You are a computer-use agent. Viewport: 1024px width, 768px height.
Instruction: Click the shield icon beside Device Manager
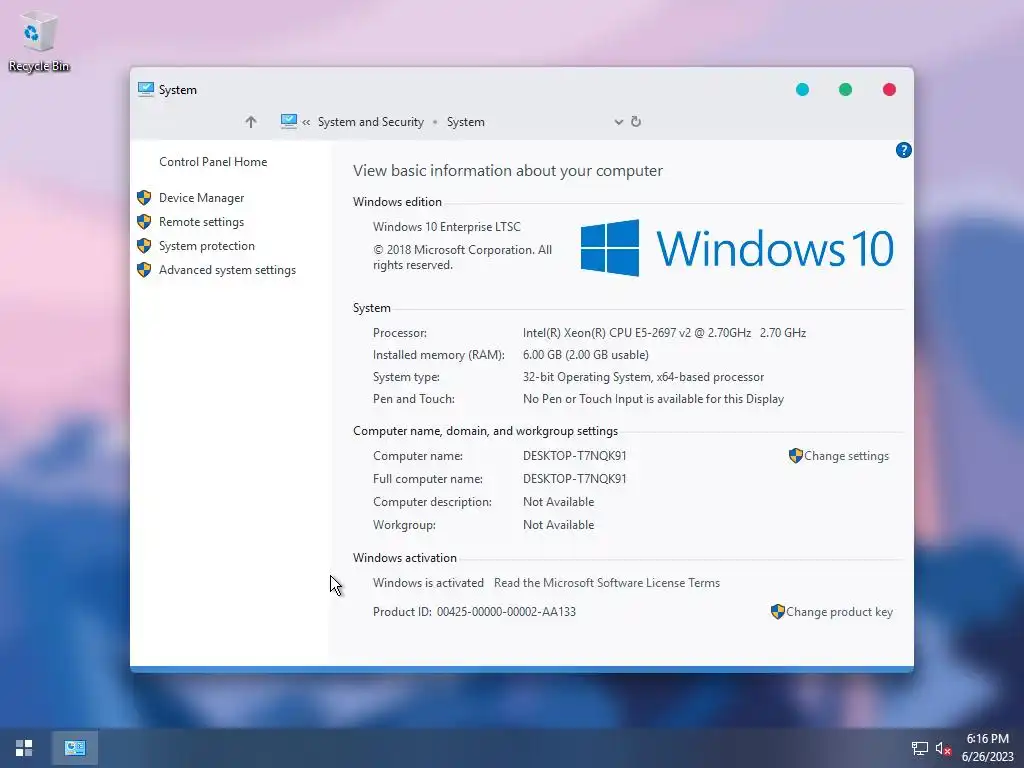pos(144,198)
